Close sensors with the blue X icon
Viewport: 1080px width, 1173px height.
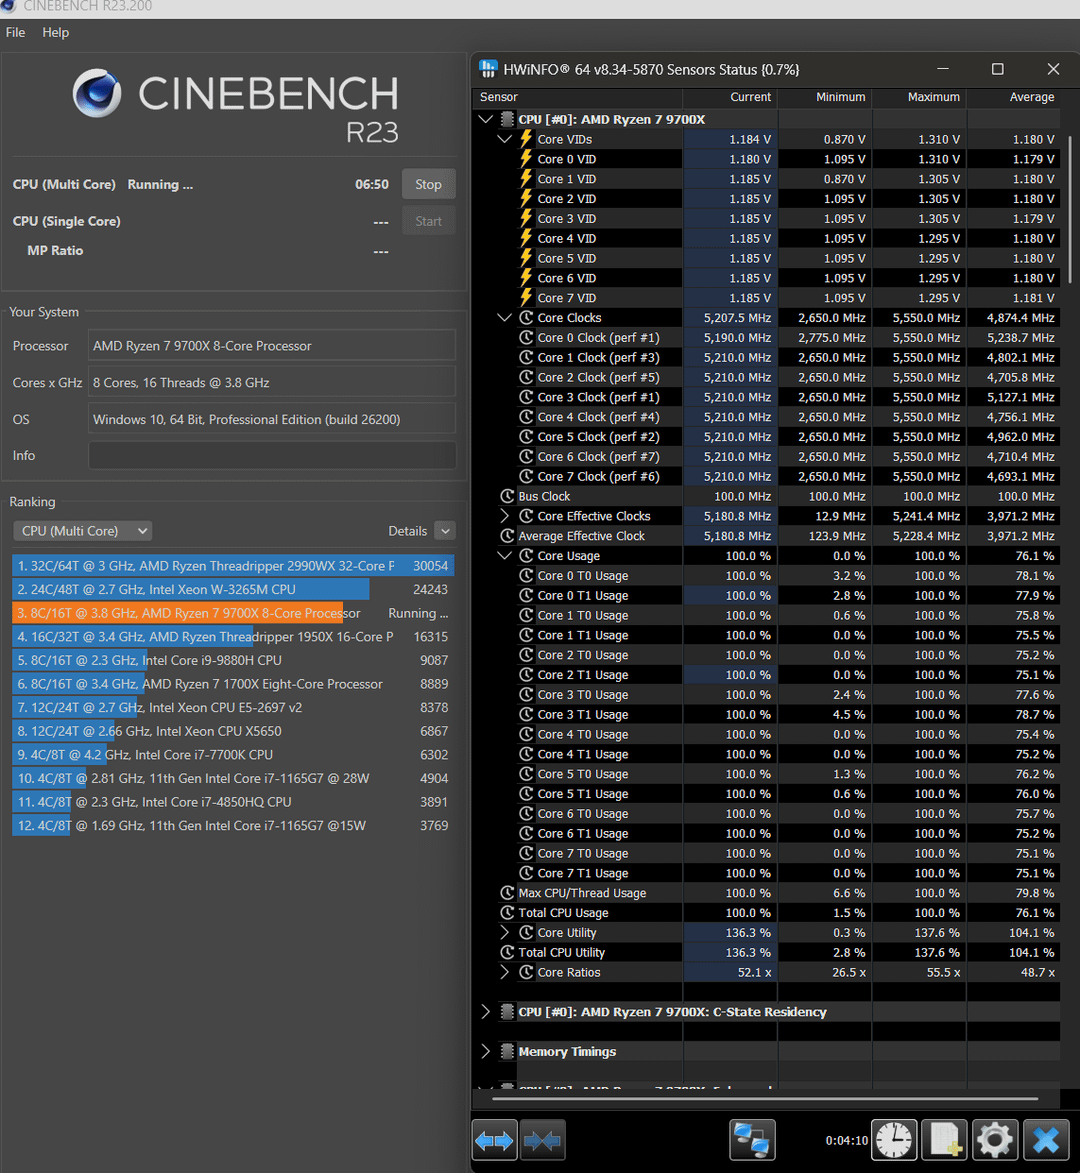(x=1046, y=1140)
